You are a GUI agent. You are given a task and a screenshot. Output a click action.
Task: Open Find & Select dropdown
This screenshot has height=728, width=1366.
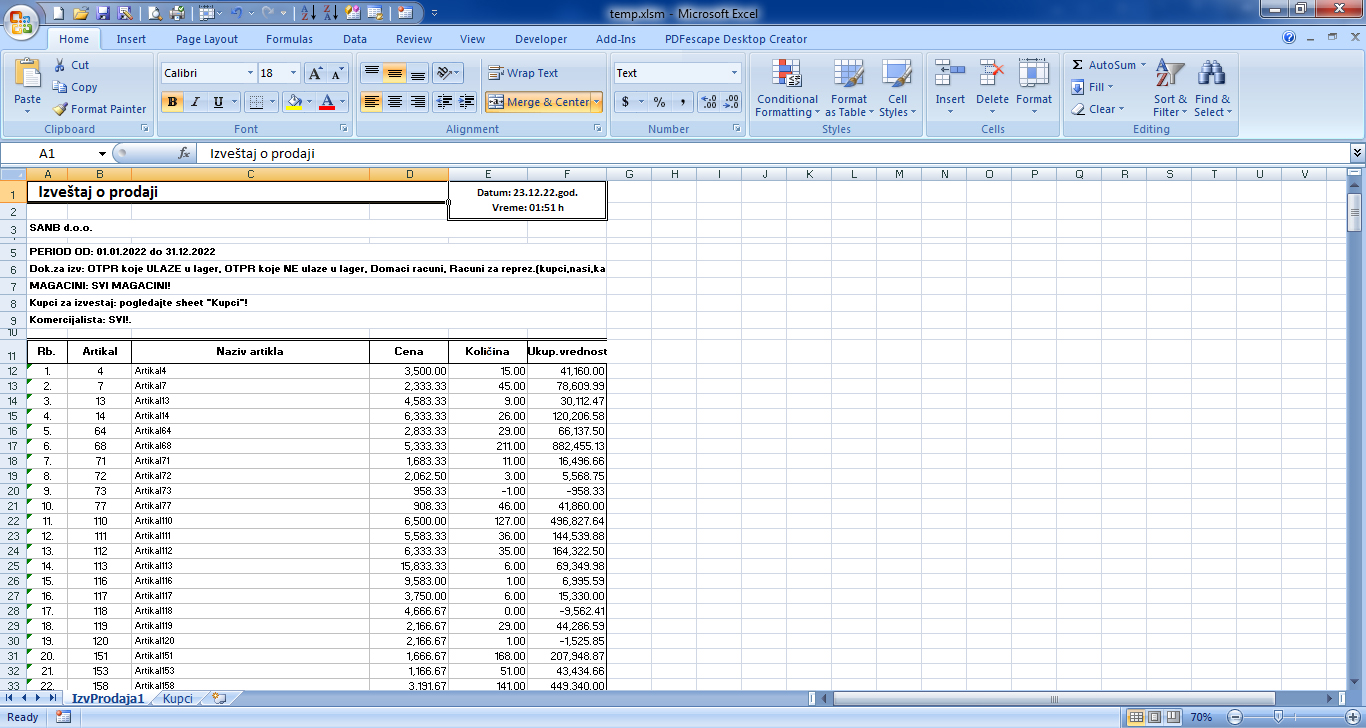1212,88
